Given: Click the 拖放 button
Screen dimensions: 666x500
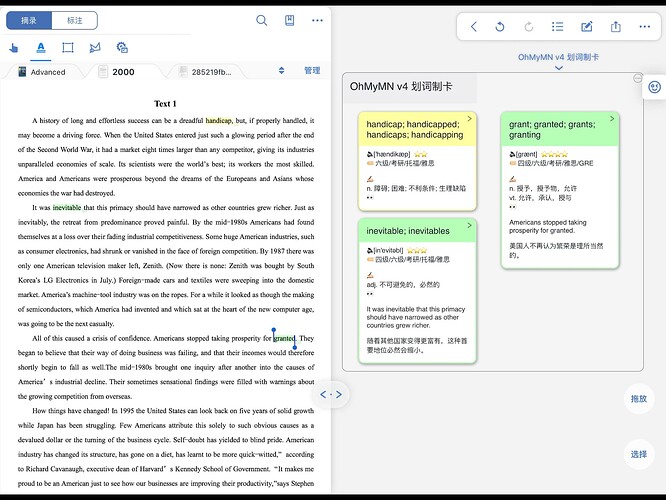Looking at the screenshot, I should point(638,398).
